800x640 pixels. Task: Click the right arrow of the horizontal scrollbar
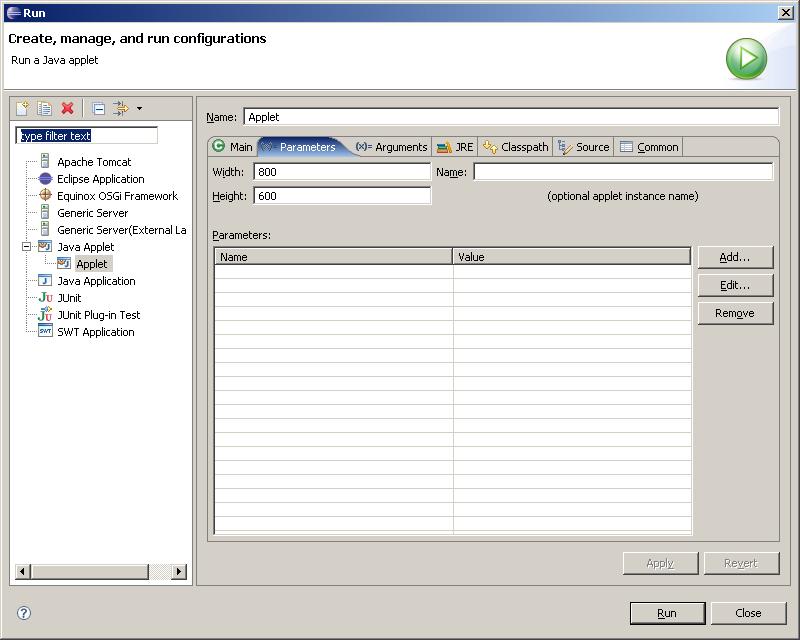[179, 572]
